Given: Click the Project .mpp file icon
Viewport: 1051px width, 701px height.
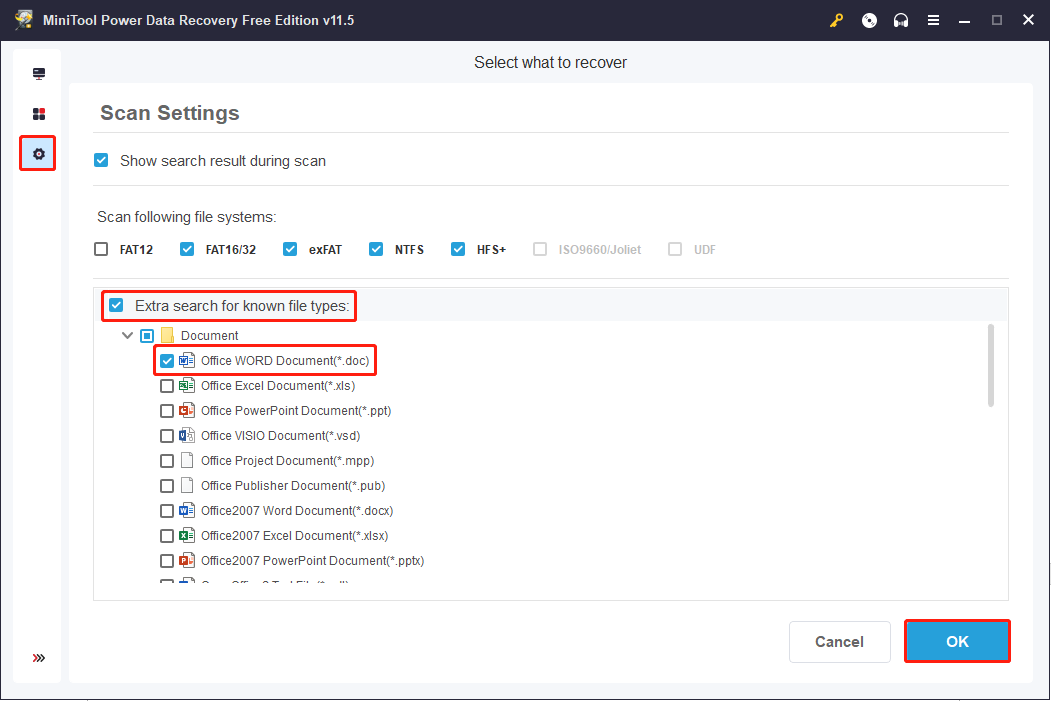Looking at the screenshot, I should point(187,460).
